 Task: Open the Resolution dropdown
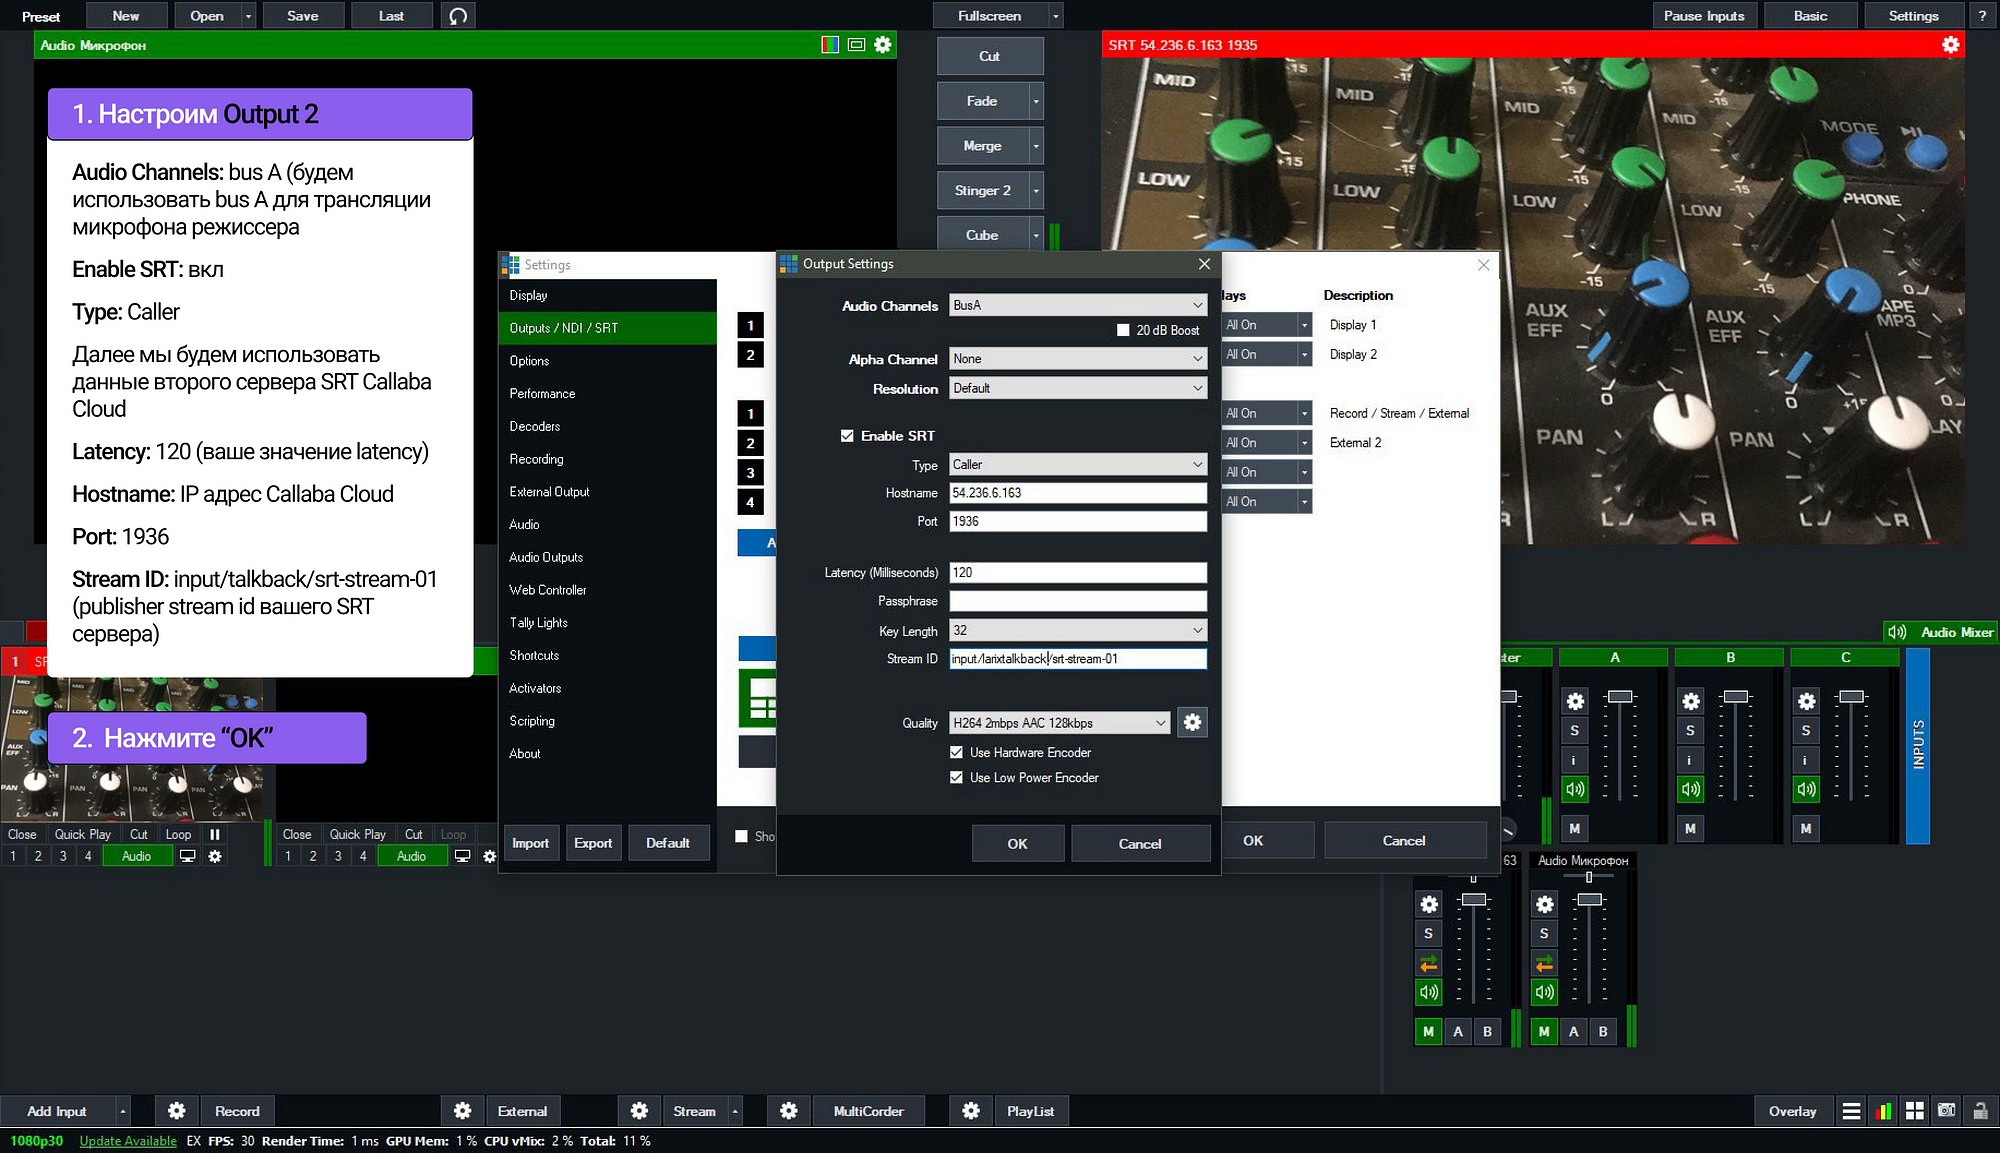coord(1078,388)
